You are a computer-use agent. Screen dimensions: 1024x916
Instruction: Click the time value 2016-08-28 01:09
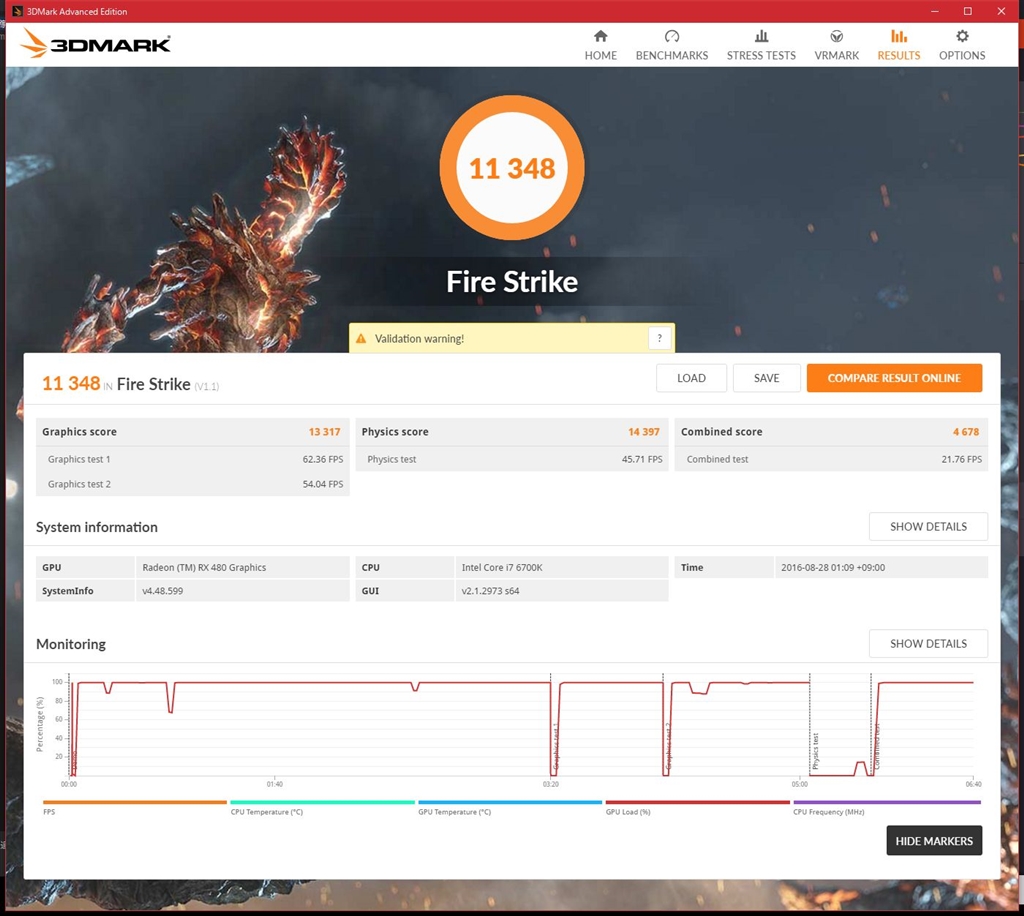[x=833, y=567]
